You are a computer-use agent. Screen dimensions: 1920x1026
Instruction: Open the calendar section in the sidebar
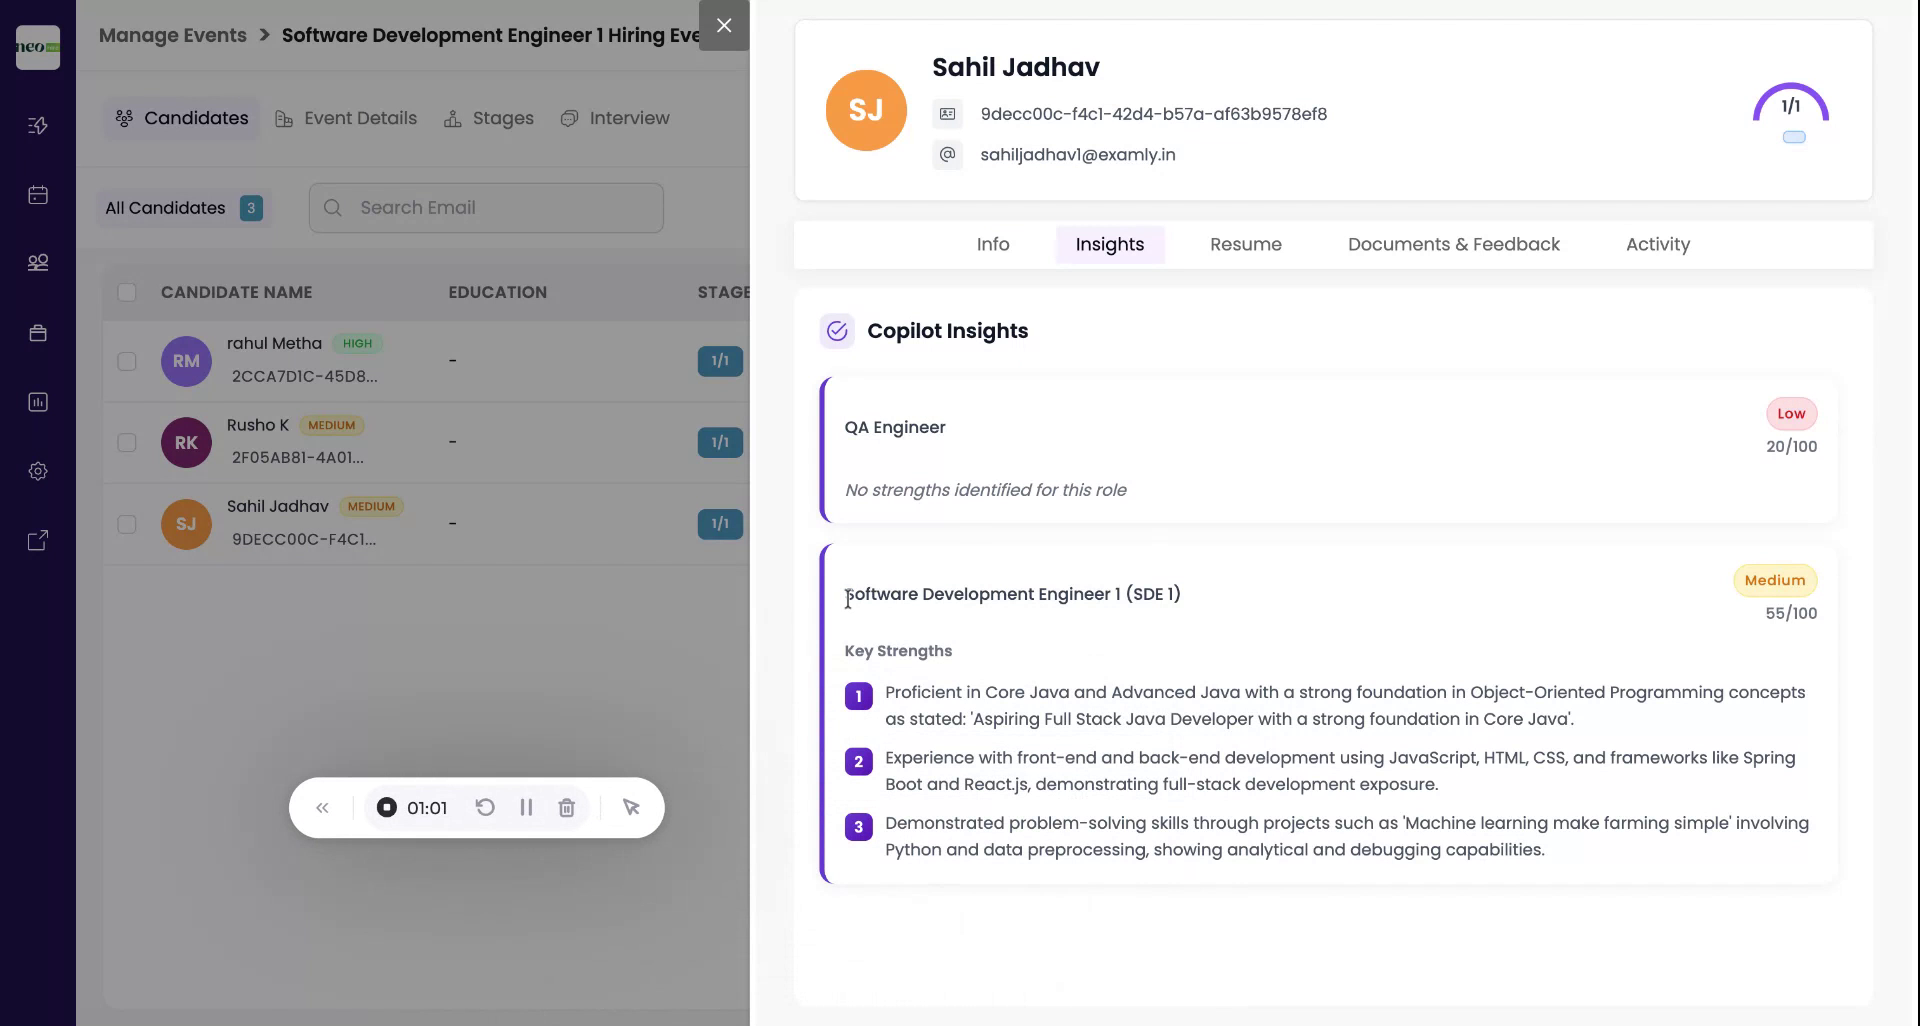click(37, 195)
